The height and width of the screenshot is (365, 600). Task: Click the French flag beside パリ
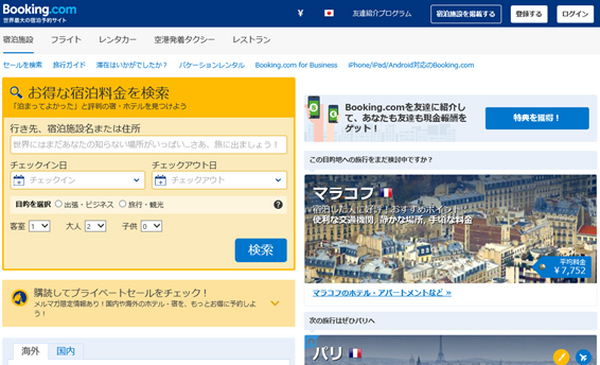(355, 353)
